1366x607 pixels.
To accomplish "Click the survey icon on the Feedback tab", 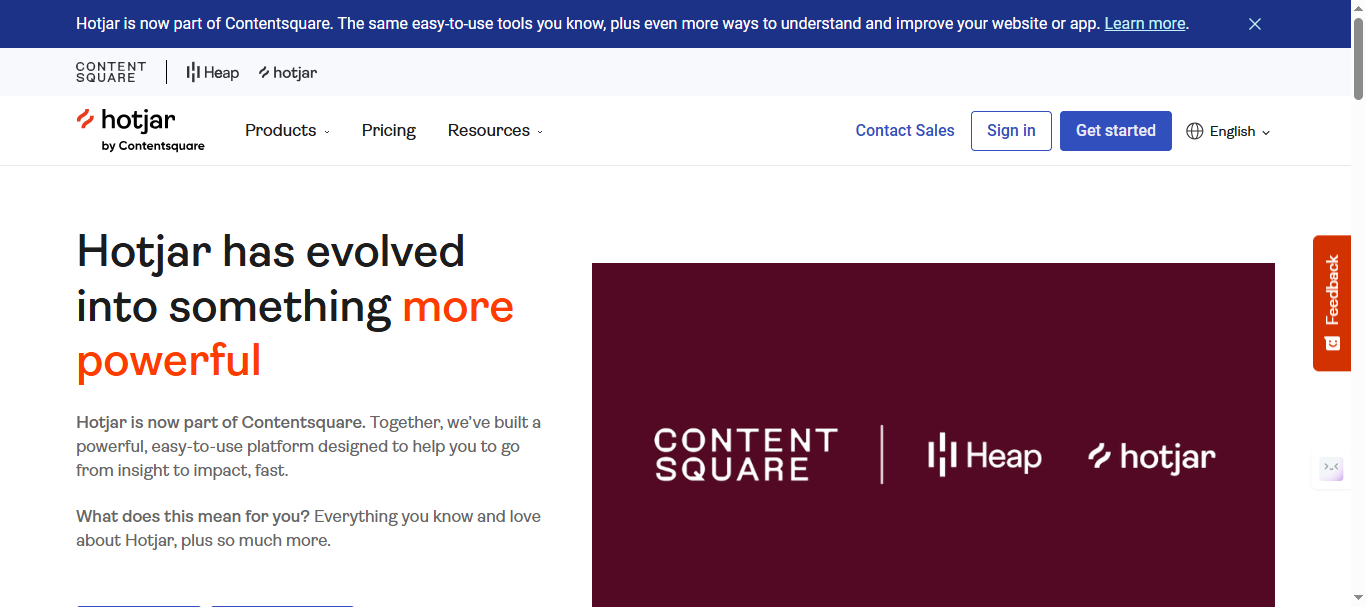I will 1331,342.
